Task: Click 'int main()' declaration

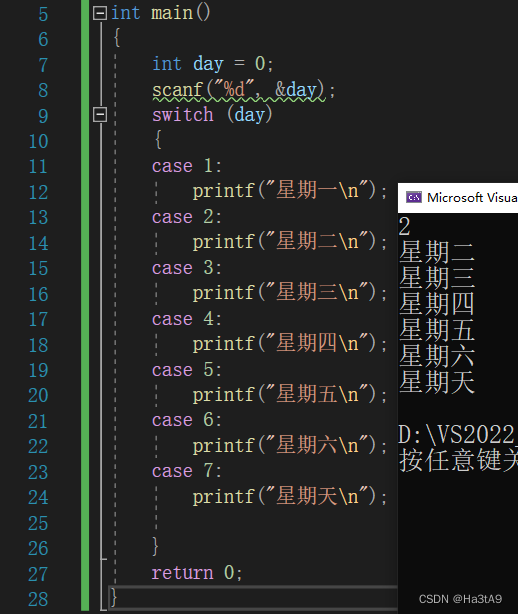Action: tap(161, 13)
